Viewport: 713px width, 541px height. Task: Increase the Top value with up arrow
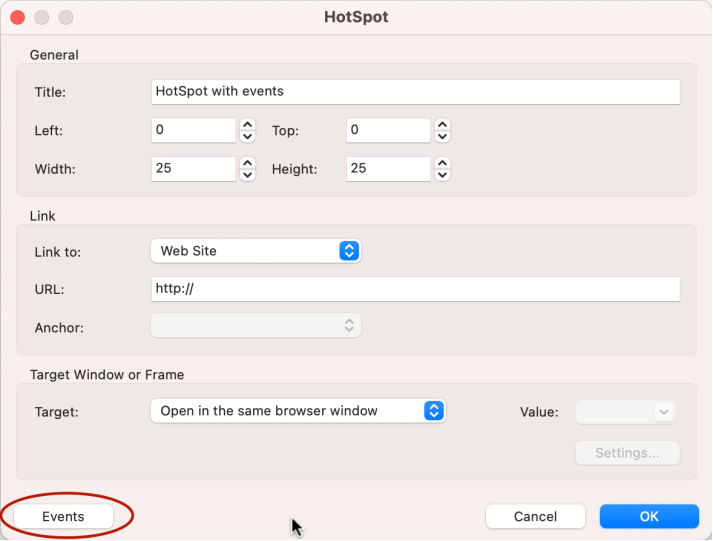tap(442, 125)
